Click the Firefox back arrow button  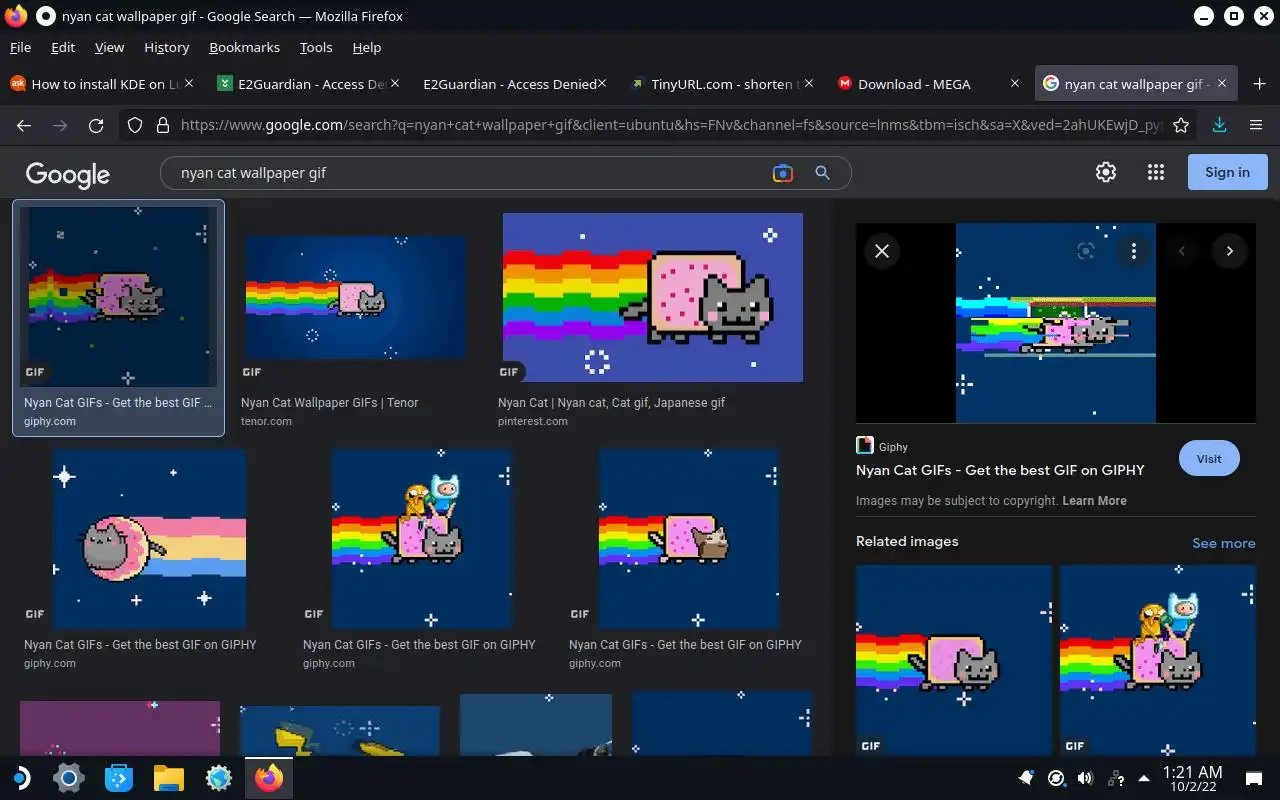(24, 125)
